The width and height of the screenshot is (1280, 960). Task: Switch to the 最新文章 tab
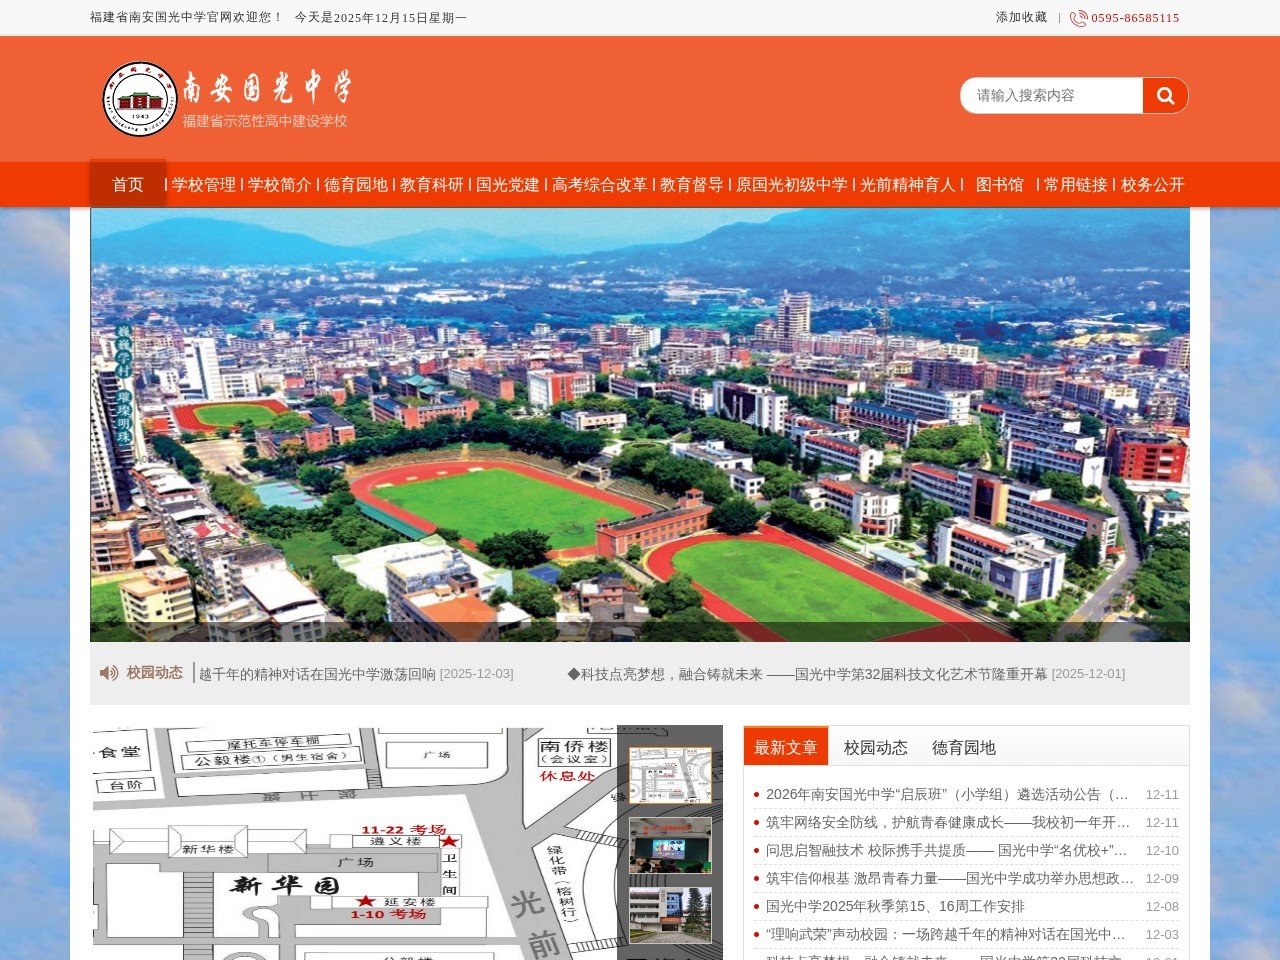pos(786,747)
